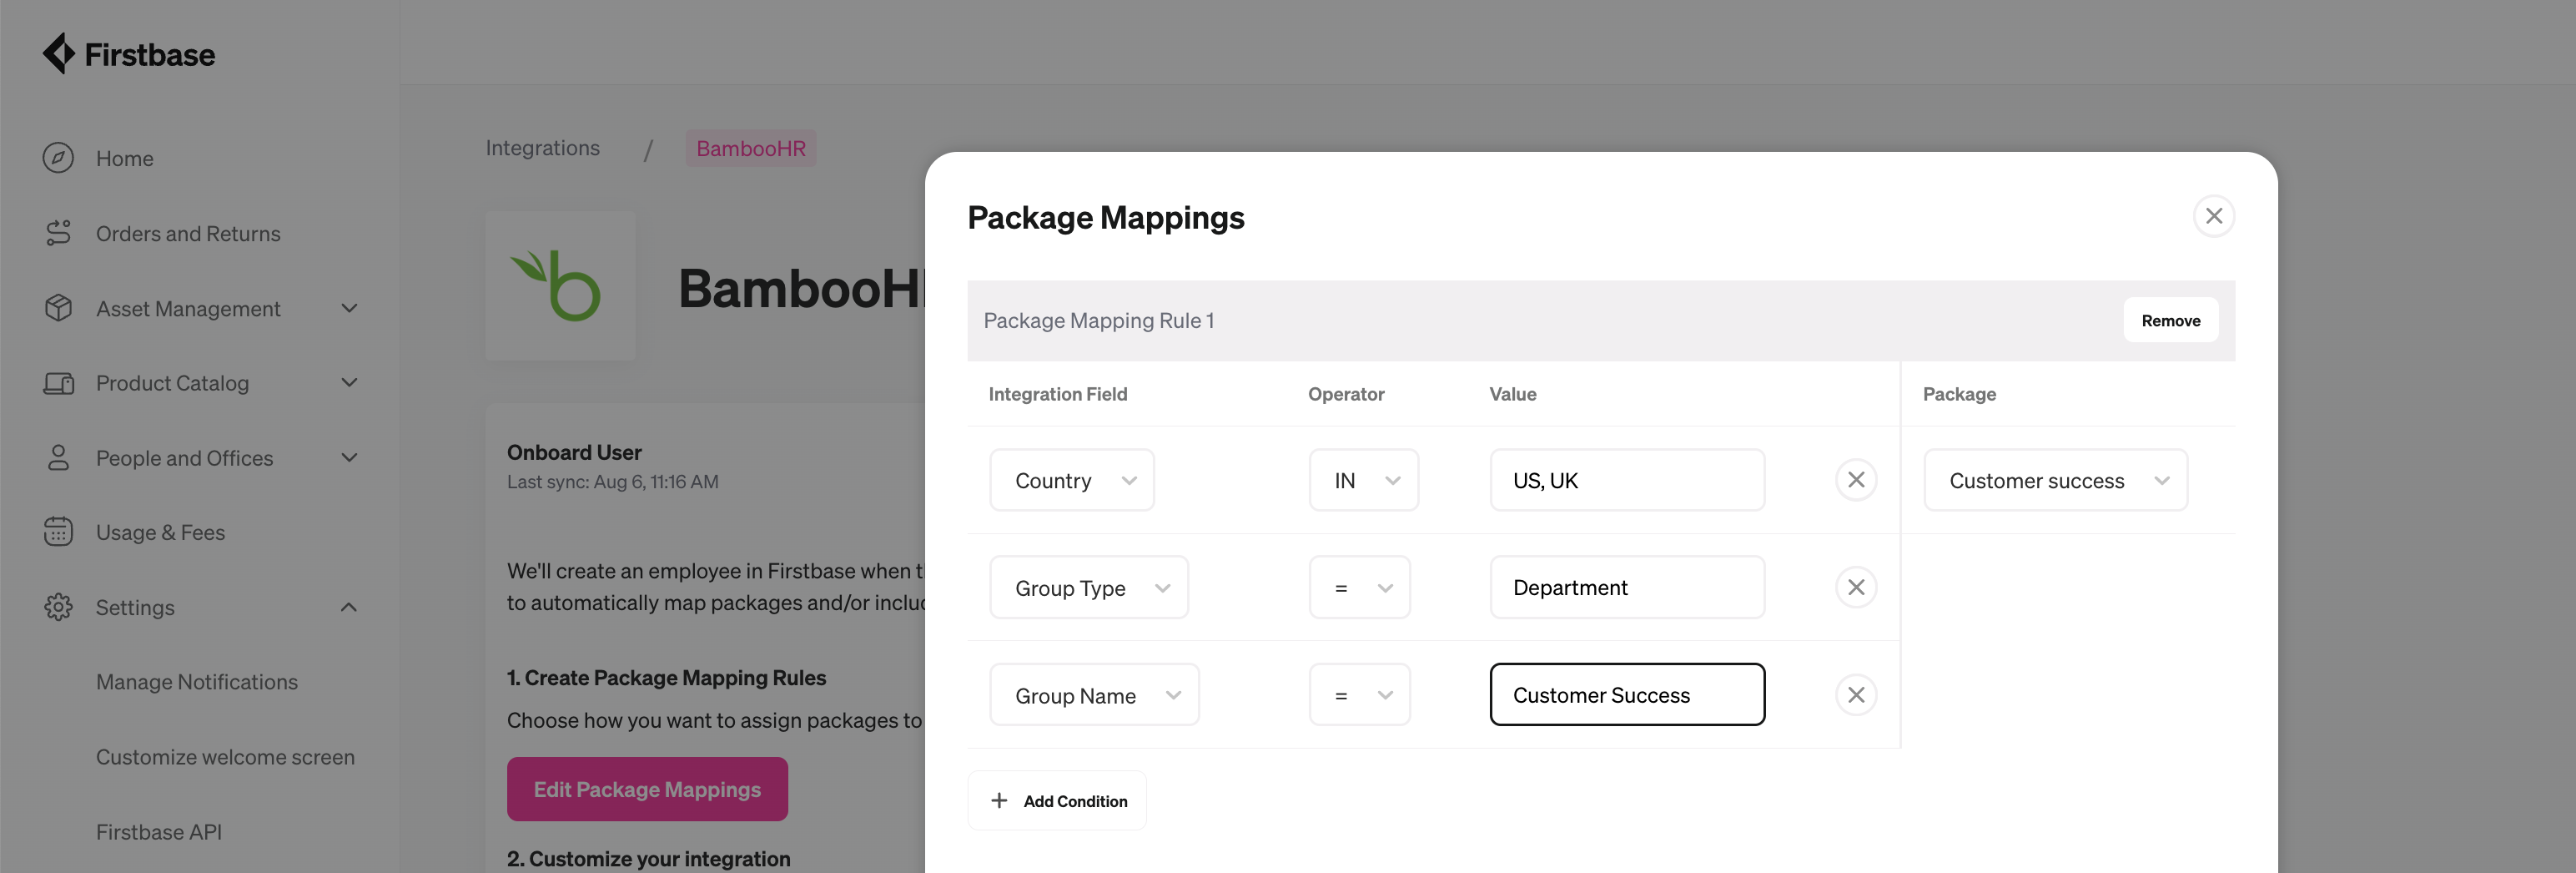Image resolution: width=2576 pixels, height=873 pixels.
Task: Click the Package Mapping Rule 1 header text
Action: point(1098,320)
